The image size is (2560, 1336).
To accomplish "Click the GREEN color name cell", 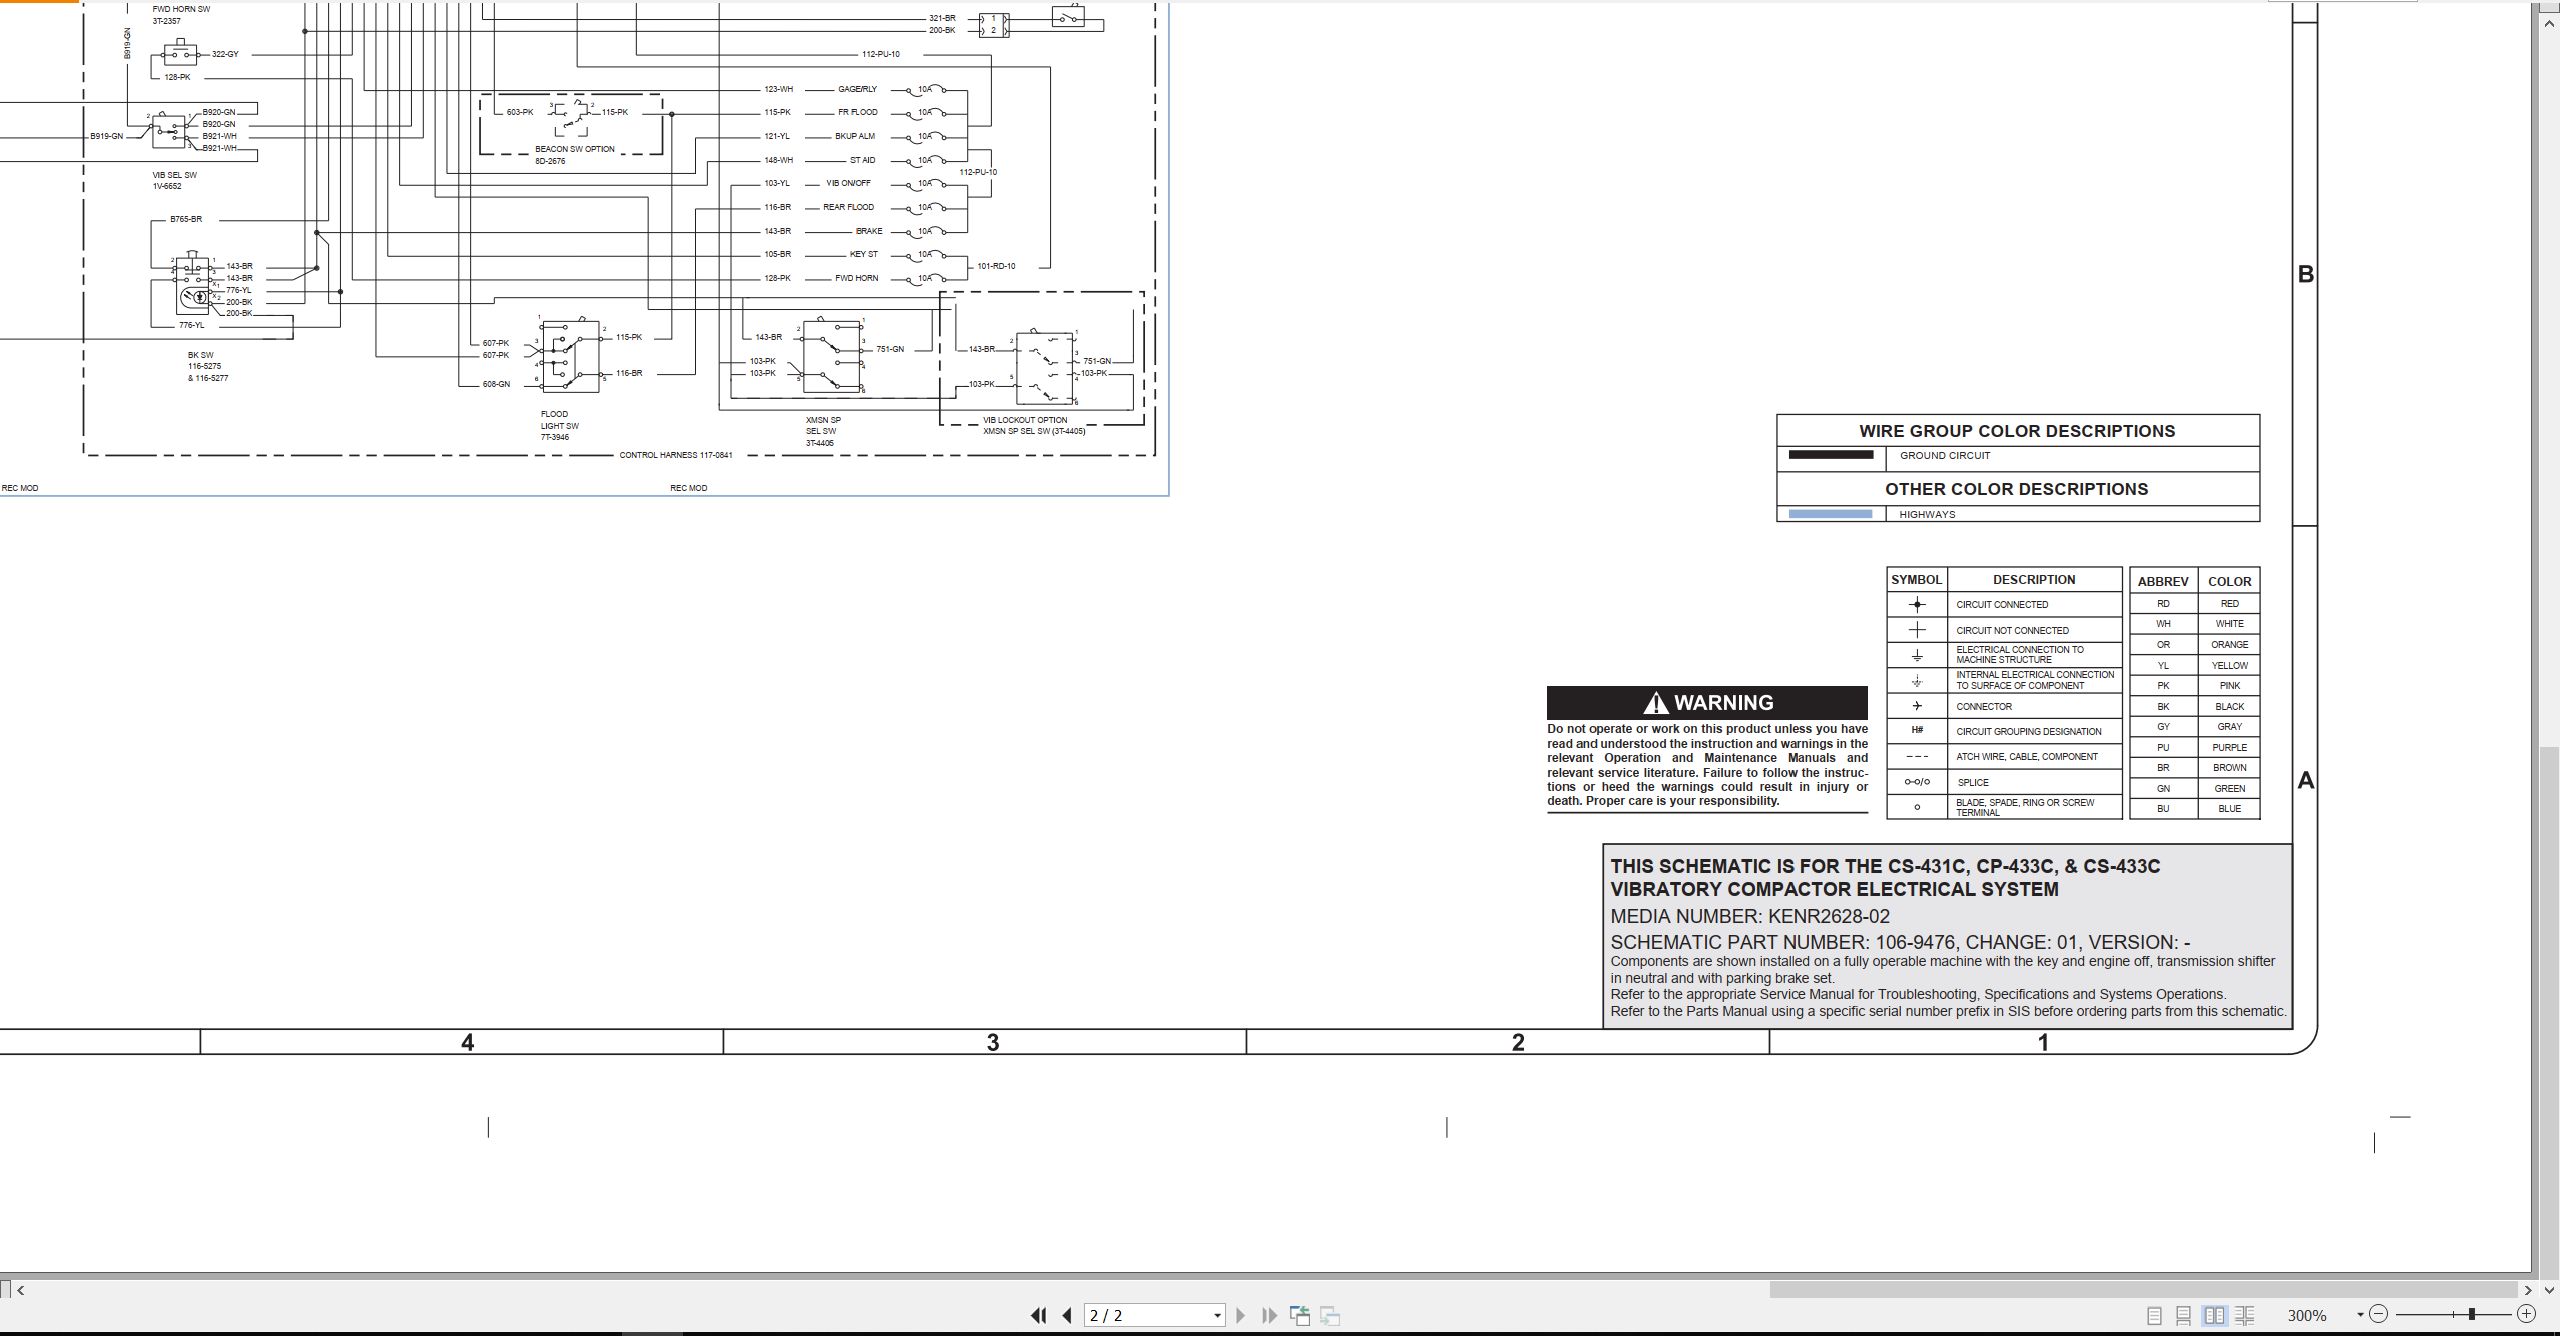I will pos(2229,788).
